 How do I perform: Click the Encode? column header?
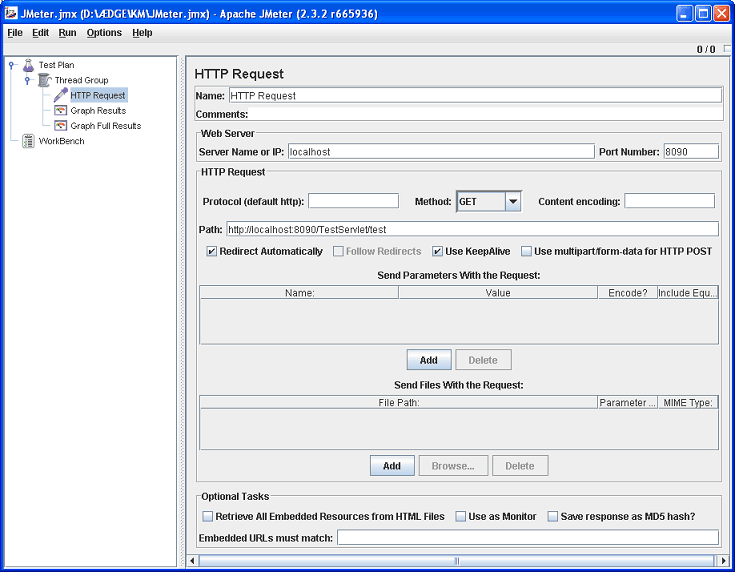click(628, 293)
